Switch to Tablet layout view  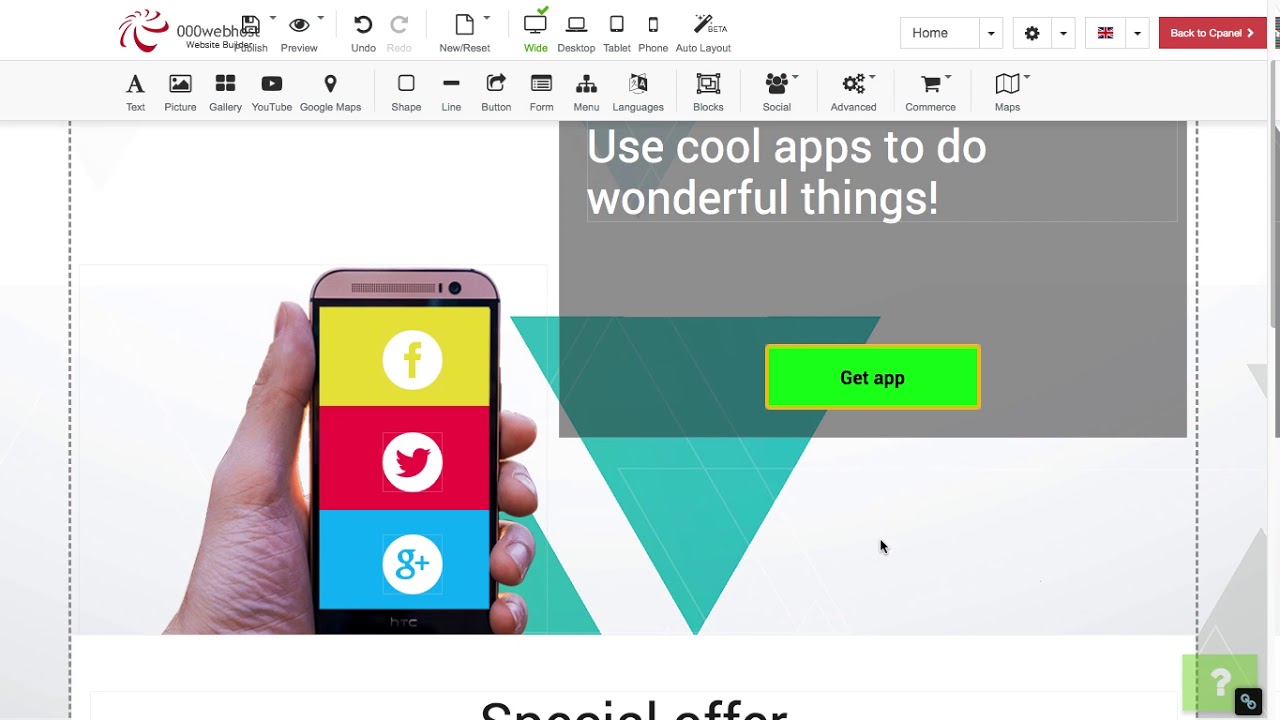coord(617,32)
